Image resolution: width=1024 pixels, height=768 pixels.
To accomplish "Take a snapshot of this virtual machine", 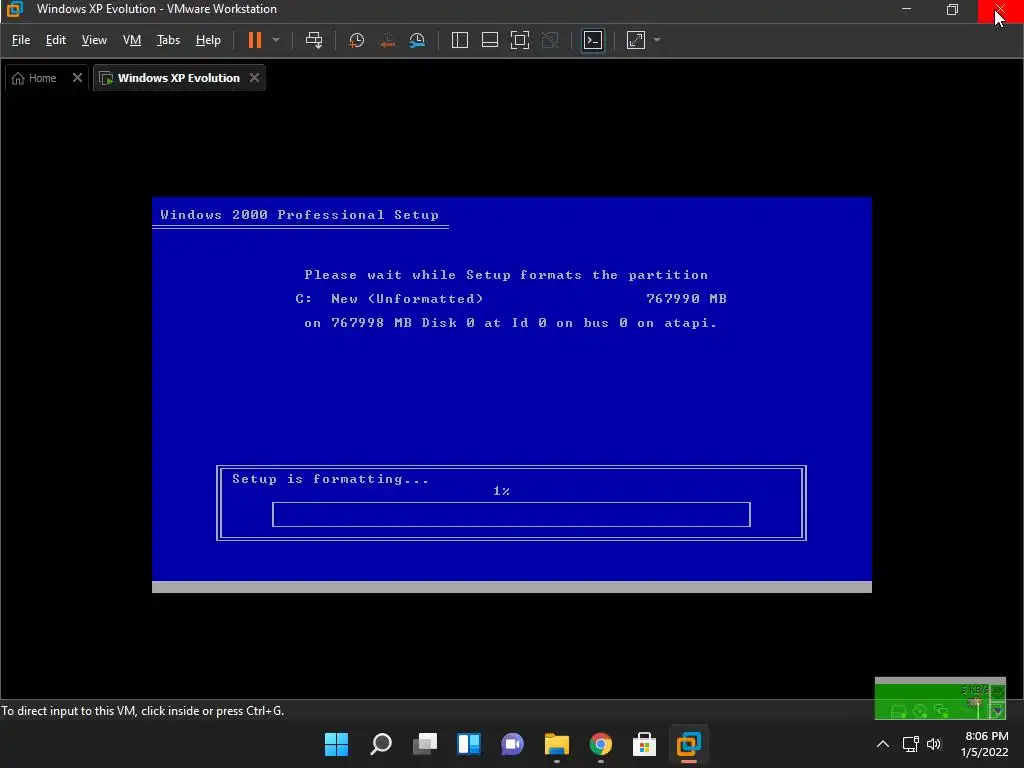I will 357,40.
